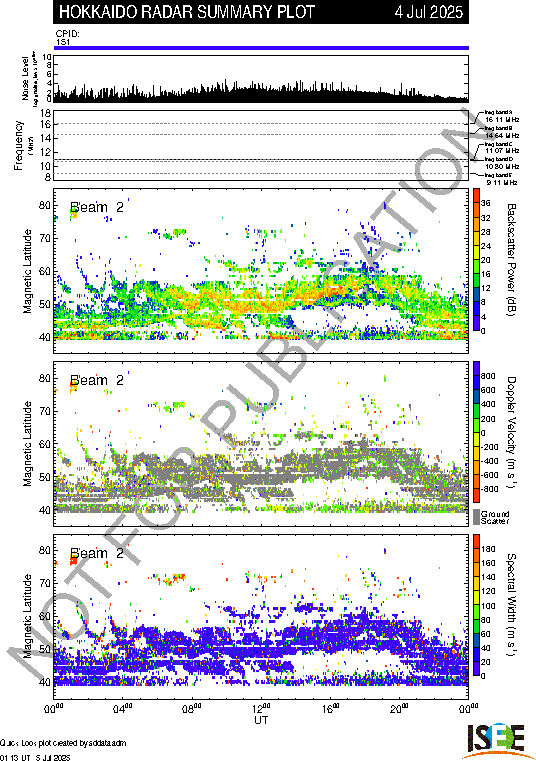The image size is (536, 761).
Task: Click the 4 Jul 2025 date label
Action: pyautogui.click(x=429, y=12)
